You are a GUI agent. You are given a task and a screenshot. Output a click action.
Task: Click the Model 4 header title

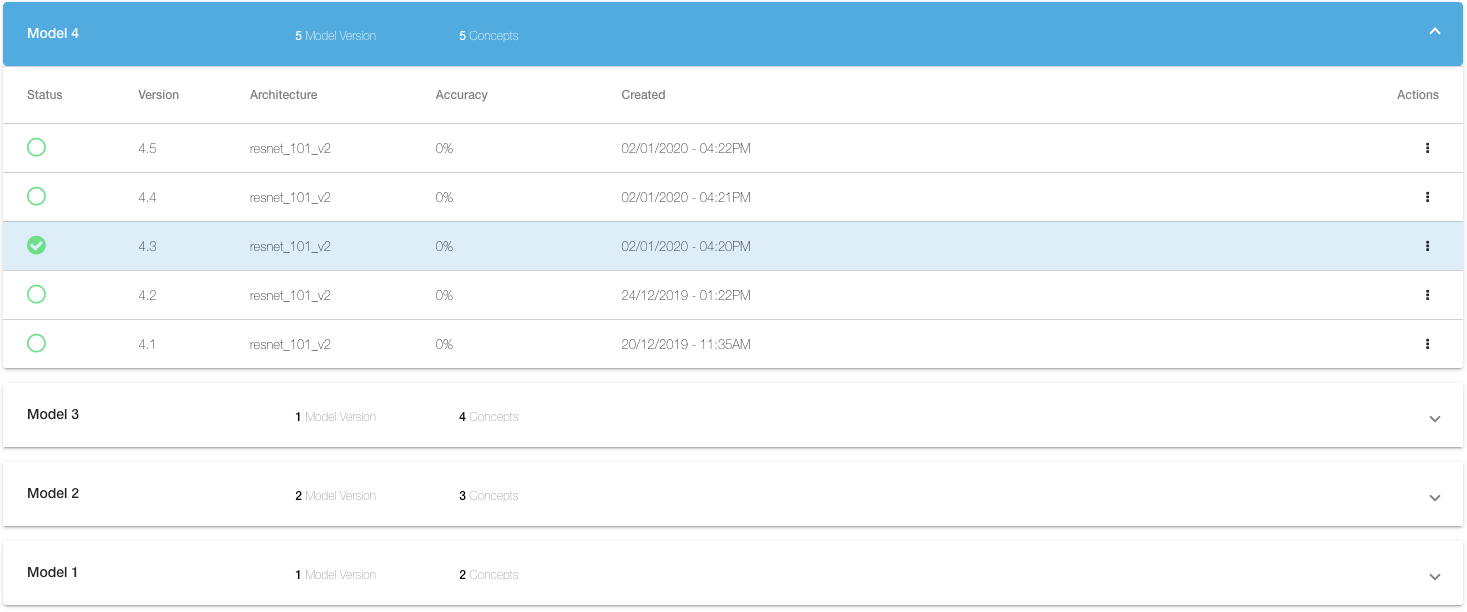(53, 33)
